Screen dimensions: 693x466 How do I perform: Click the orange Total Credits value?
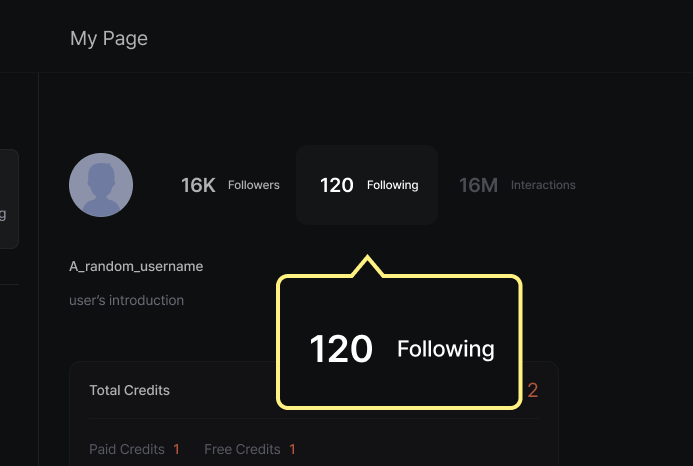pos(533,390)
